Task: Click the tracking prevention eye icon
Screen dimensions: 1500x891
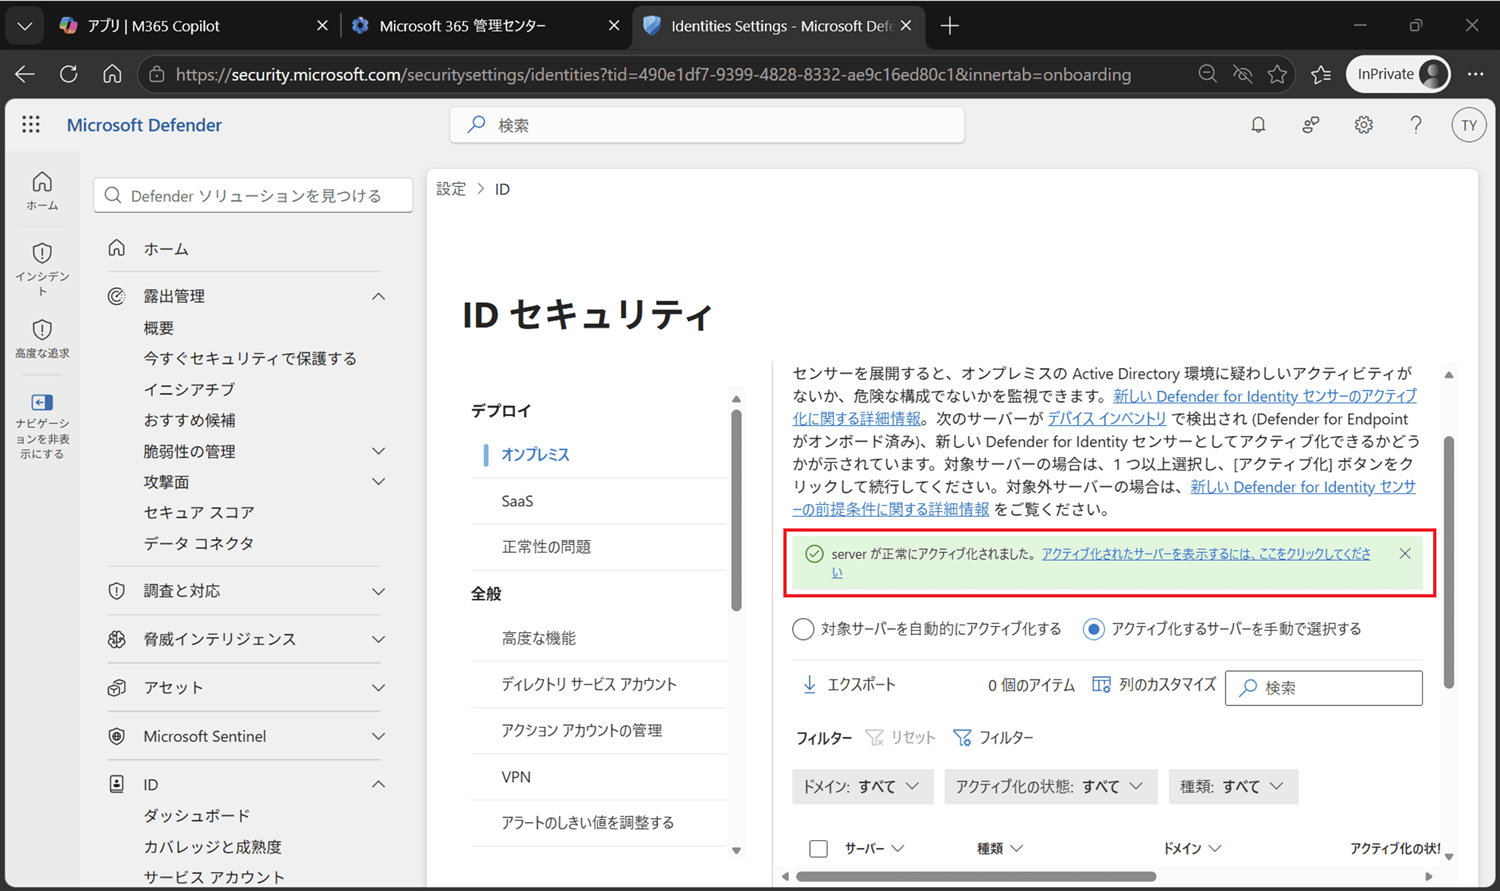Action: [x=1243, y=74]
